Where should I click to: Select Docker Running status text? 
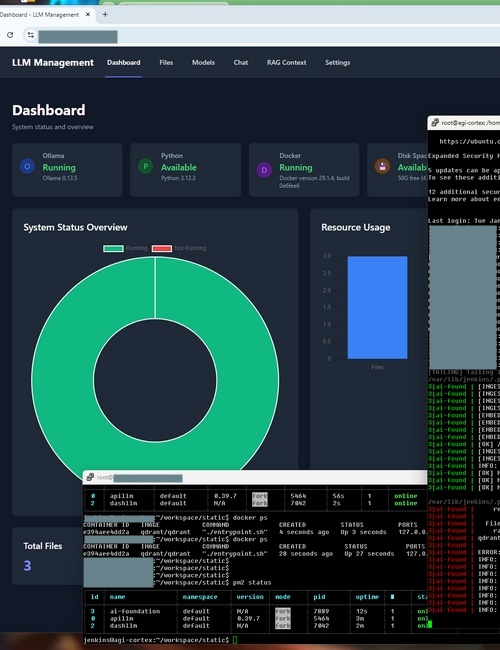pyautogui.click(x=296, y=167)
